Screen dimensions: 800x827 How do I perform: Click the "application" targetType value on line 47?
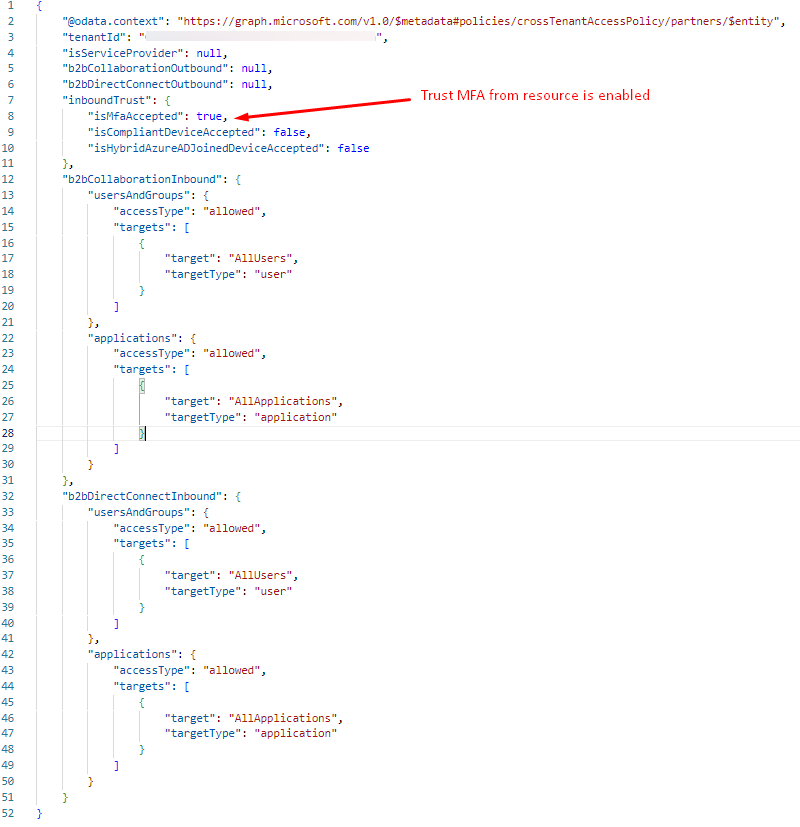295,733
